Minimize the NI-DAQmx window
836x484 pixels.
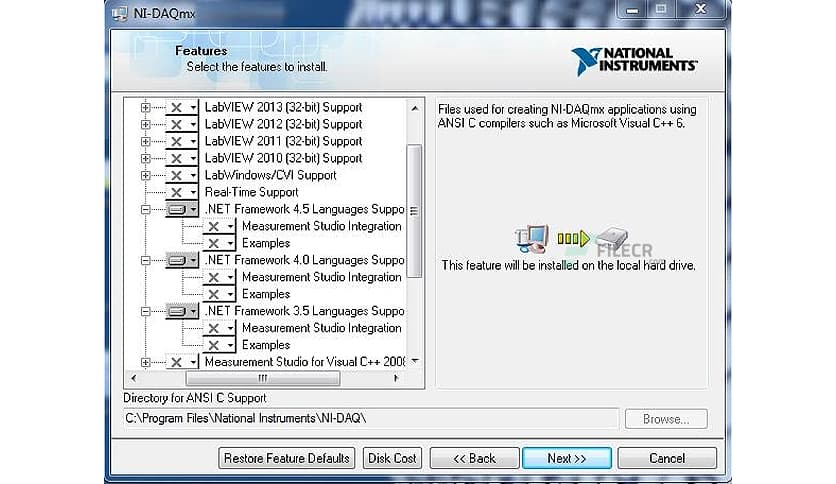(632, 10)
